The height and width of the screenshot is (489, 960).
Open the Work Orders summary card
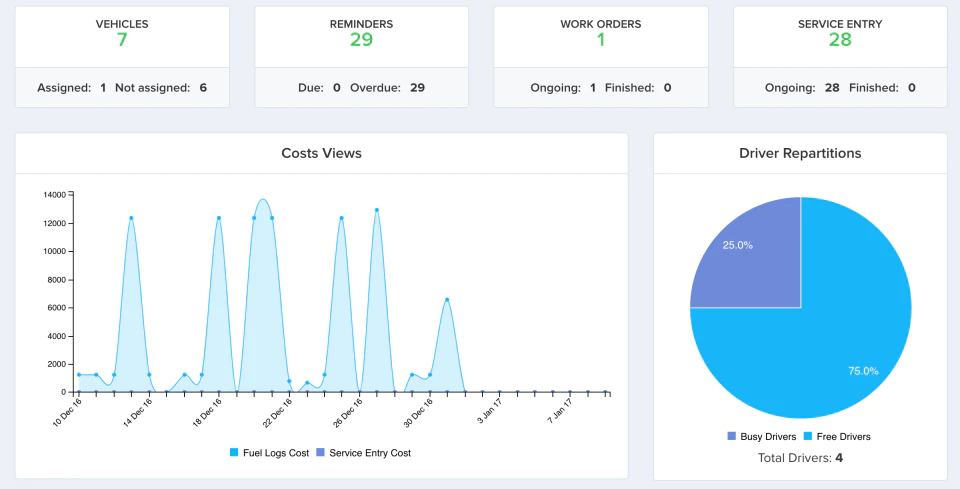click(x=601, y=57)
